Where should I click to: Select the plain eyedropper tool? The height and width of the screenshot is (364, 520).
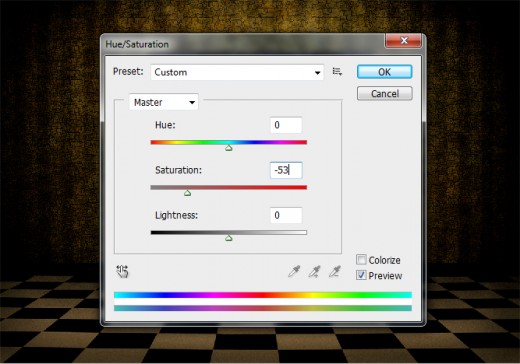click(294, 271)
